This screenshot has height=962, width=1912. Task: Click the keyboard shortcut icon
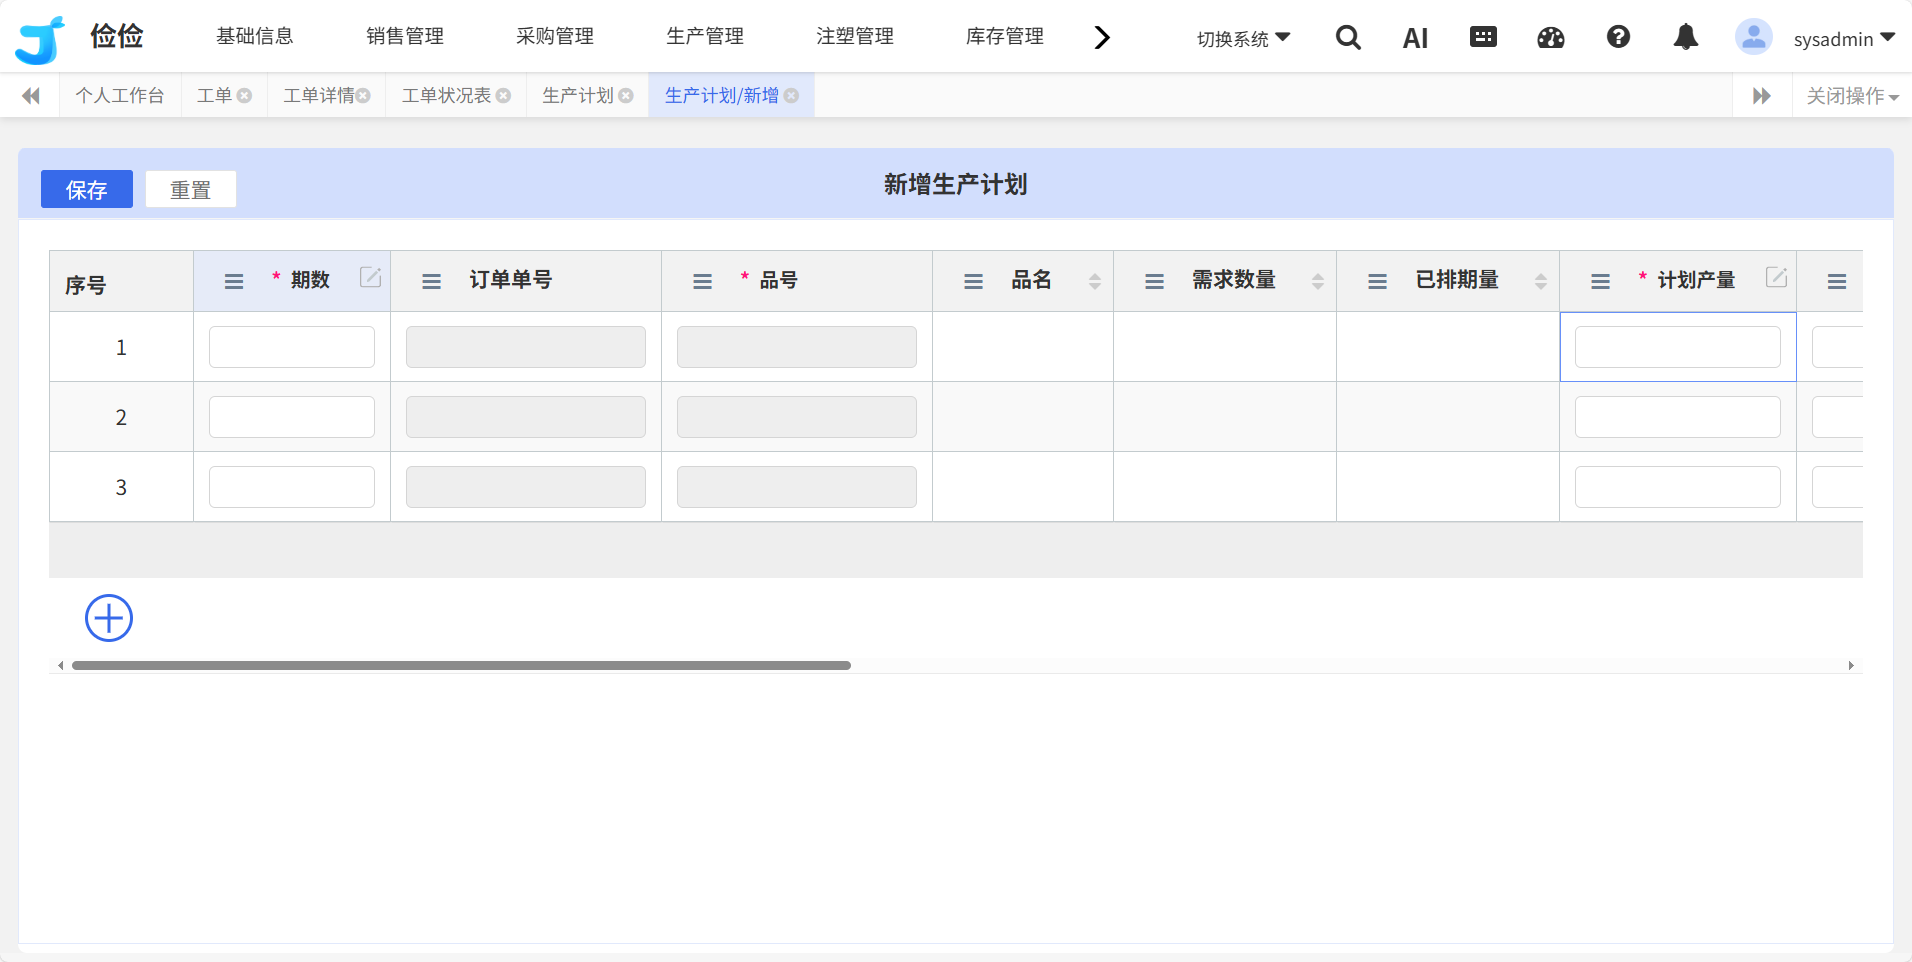point(1483,38)
